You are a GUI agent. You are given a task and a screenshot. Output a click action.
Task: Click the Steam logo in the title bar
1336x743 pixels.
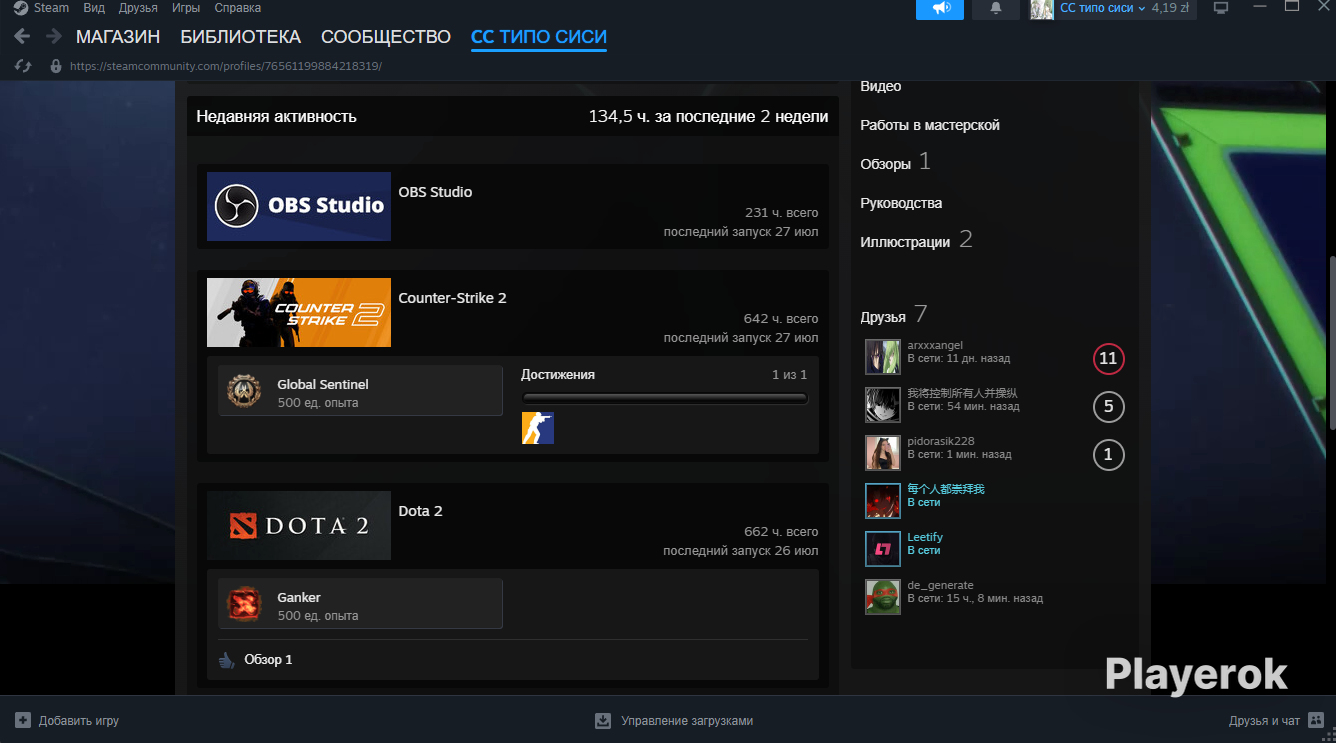click(x=21, y=8)
